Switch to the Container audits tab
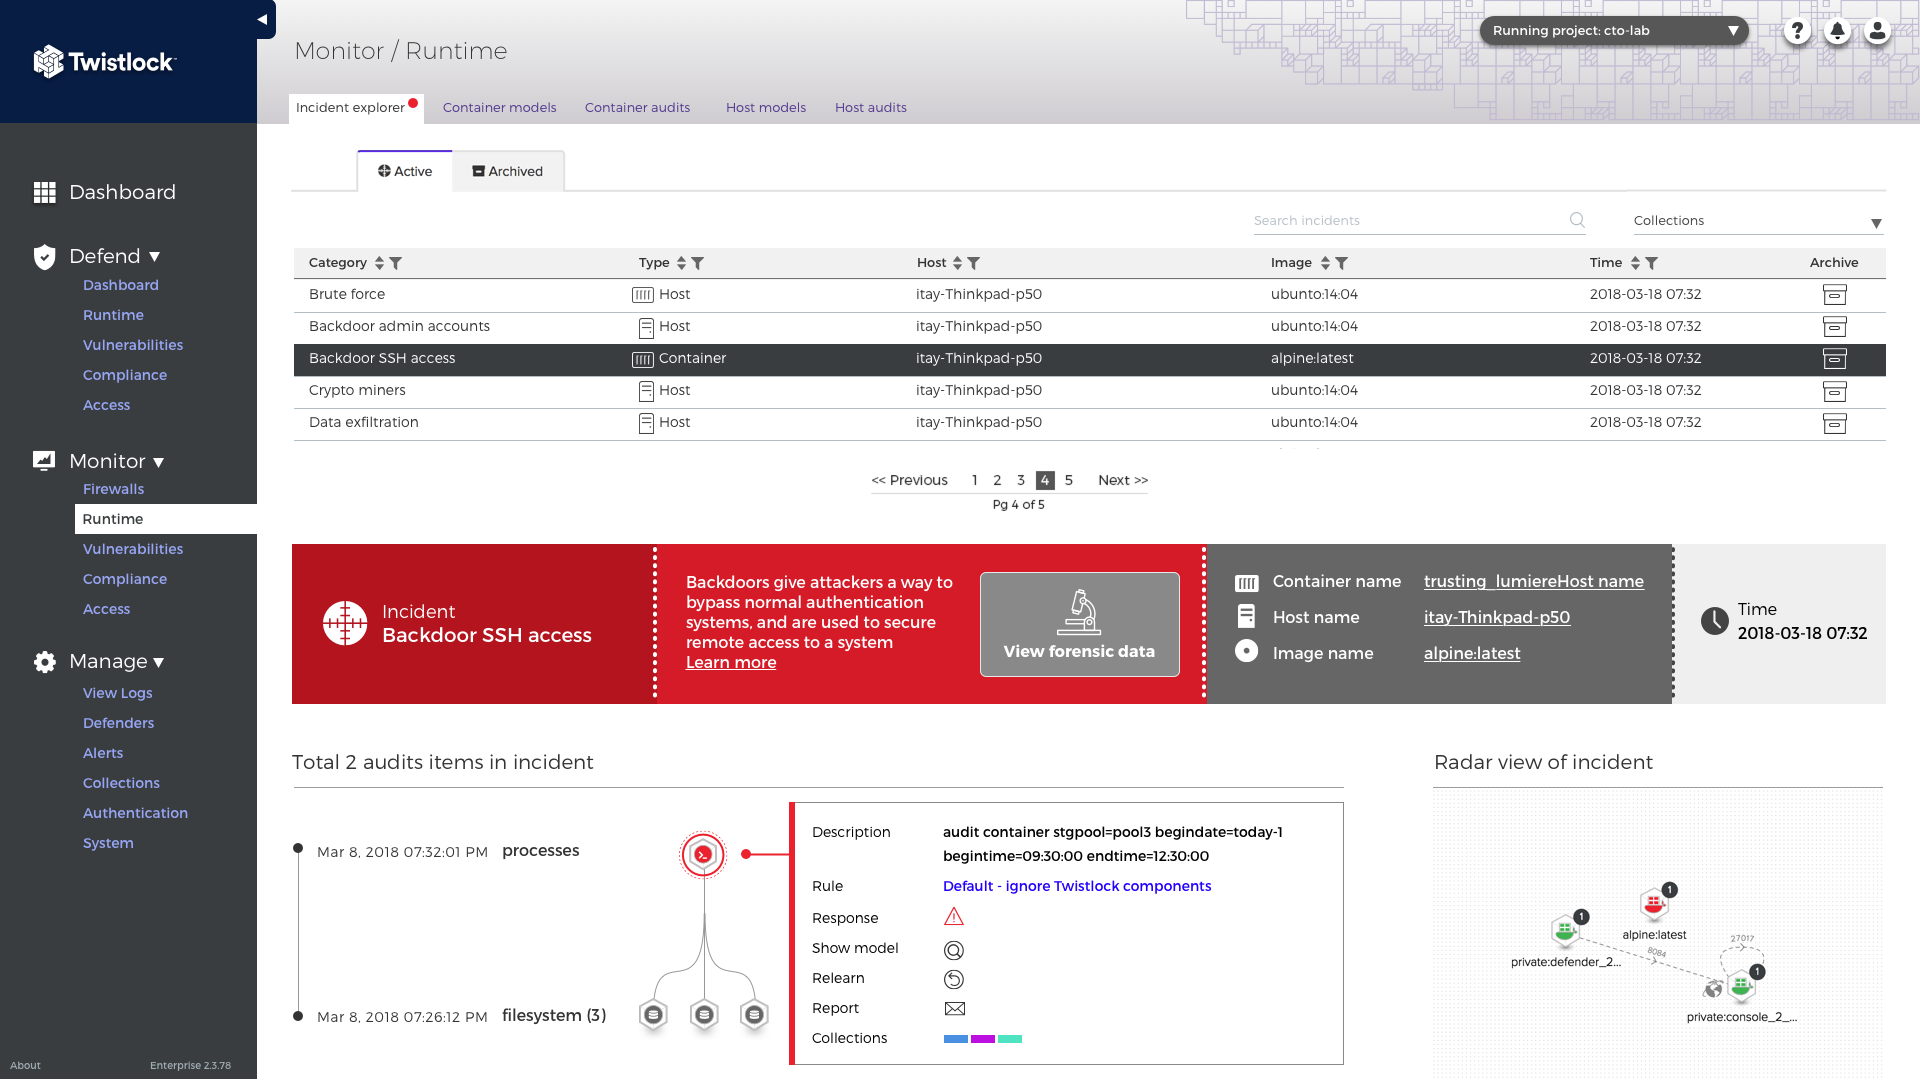 (637, 108)
